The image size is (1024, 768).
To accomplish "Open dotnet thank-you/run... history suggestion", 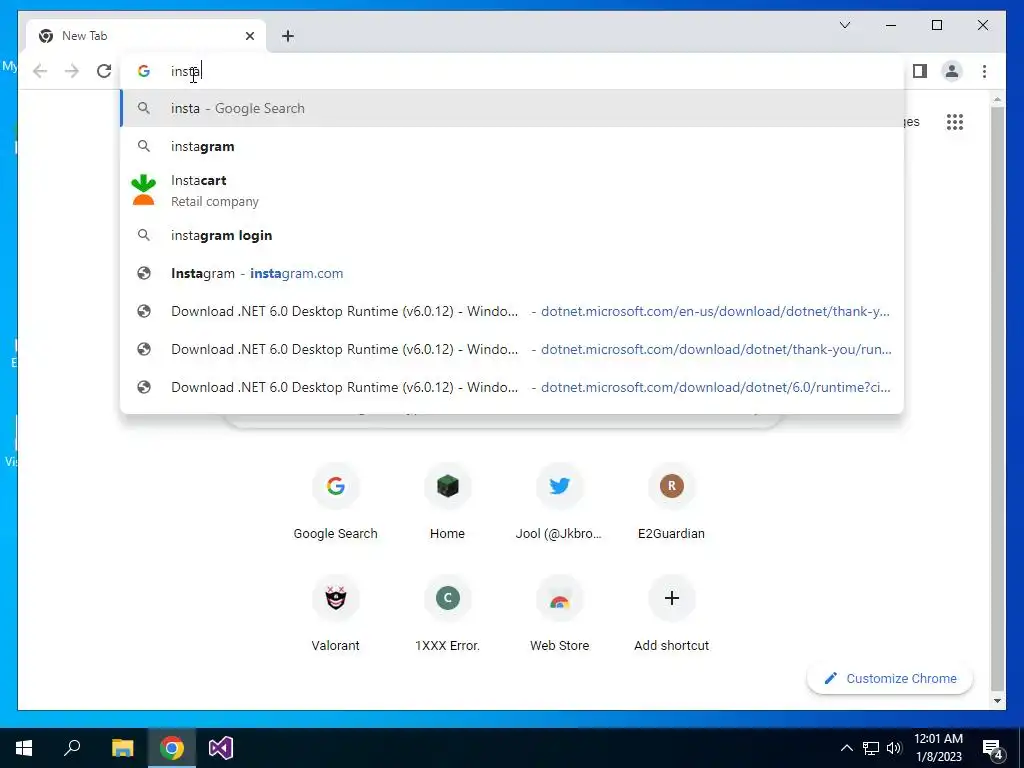I will (512, 349).
